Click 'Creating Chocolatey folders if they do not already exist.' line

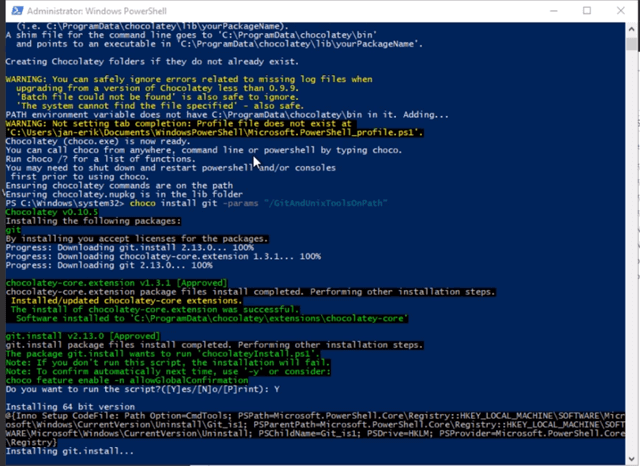tap(152, 62)
